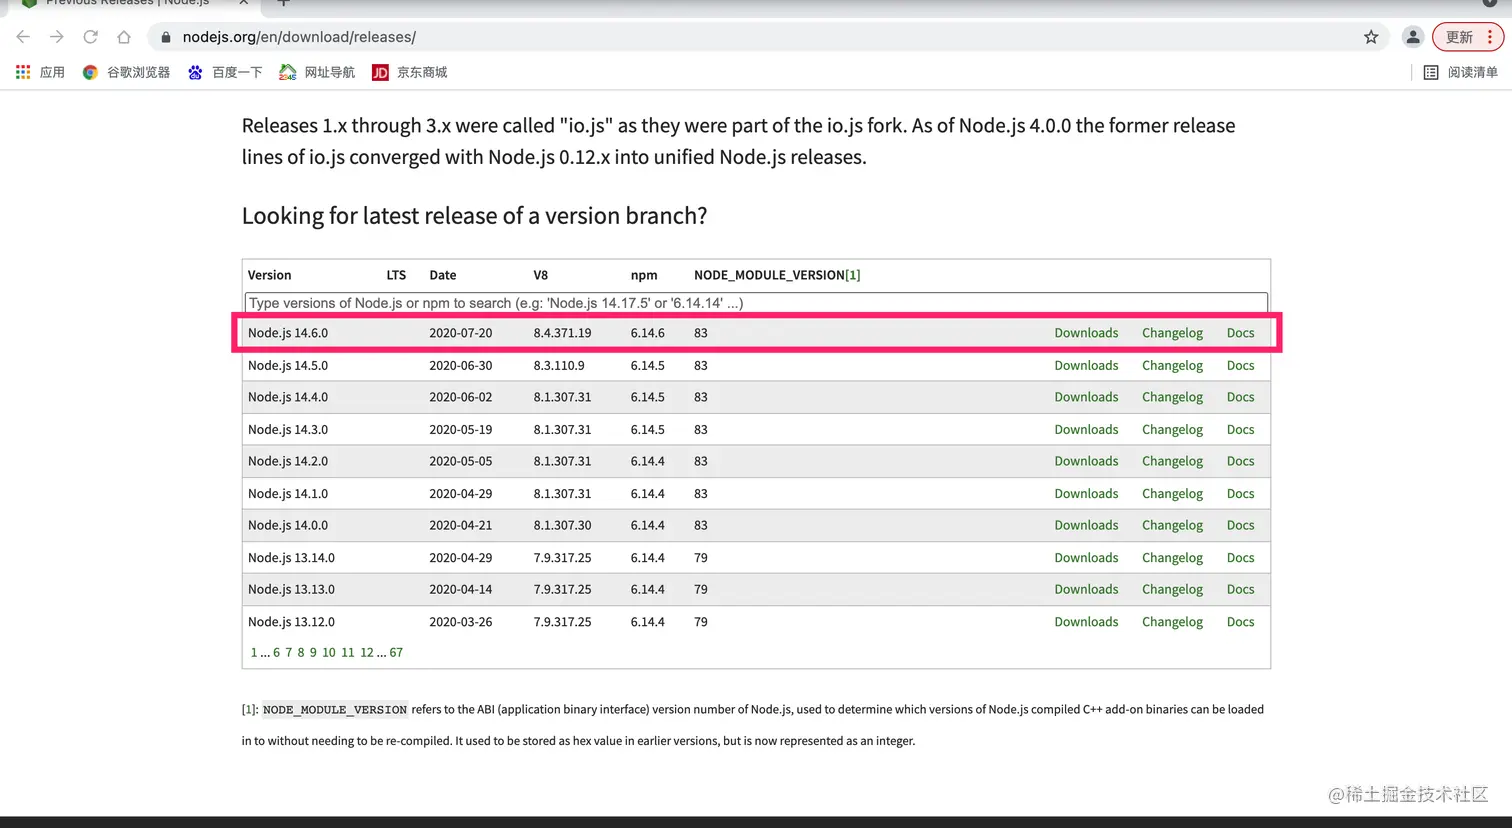Click the Version column header

coord(270,275)
